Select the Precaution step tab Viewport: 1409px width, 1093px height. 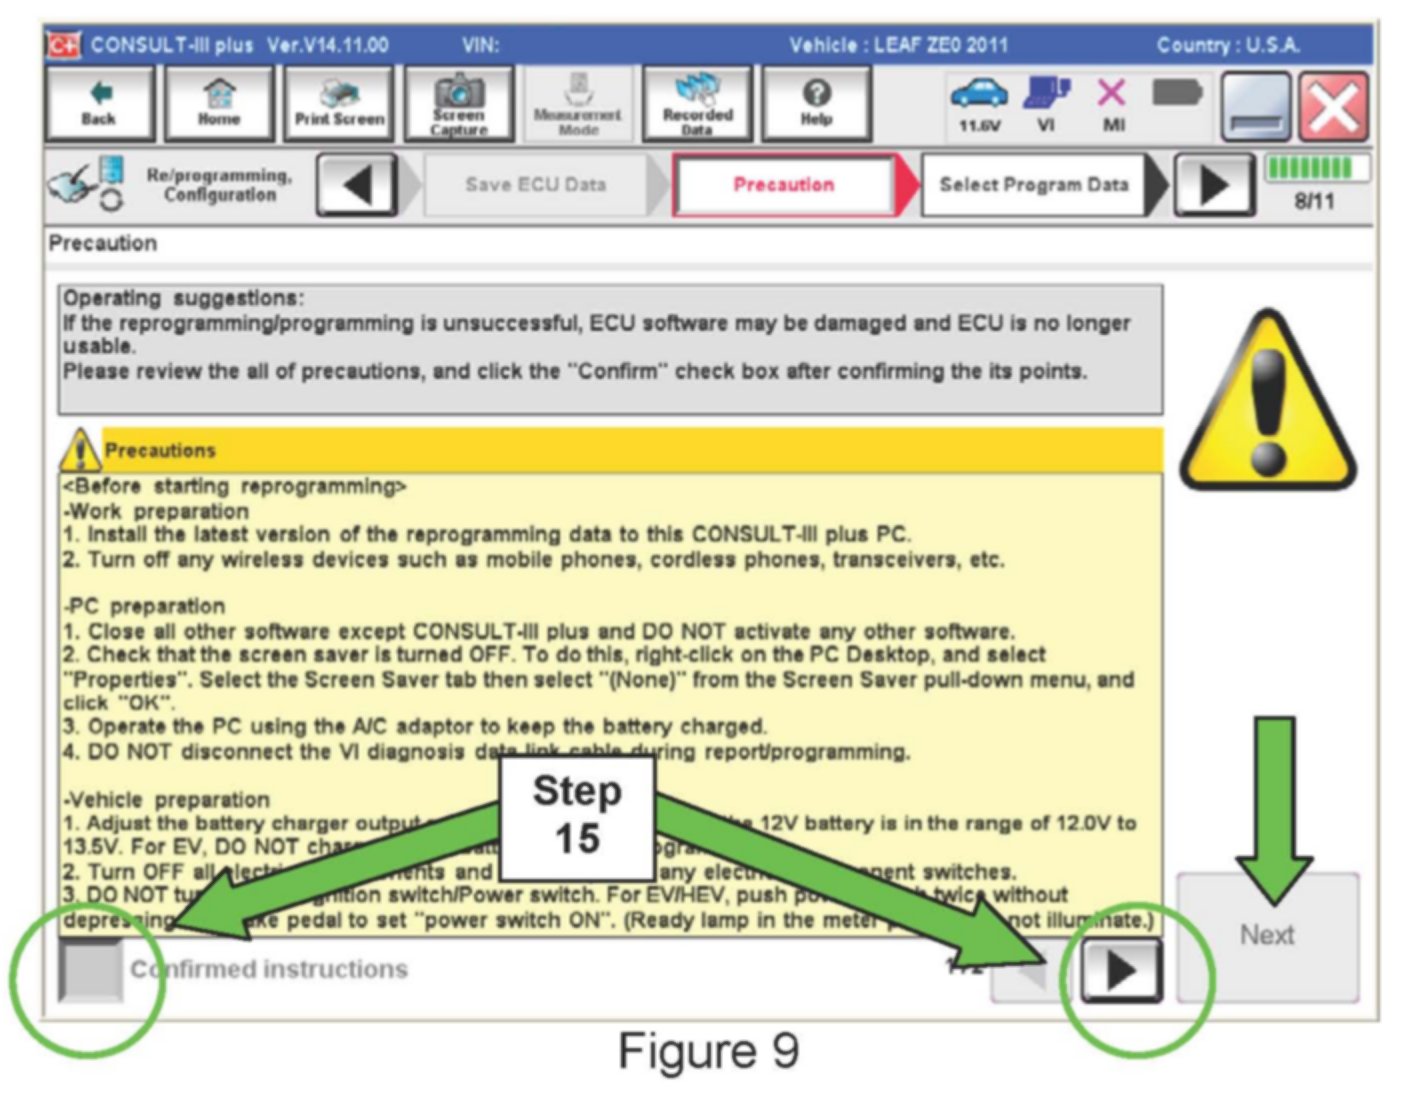783,185
